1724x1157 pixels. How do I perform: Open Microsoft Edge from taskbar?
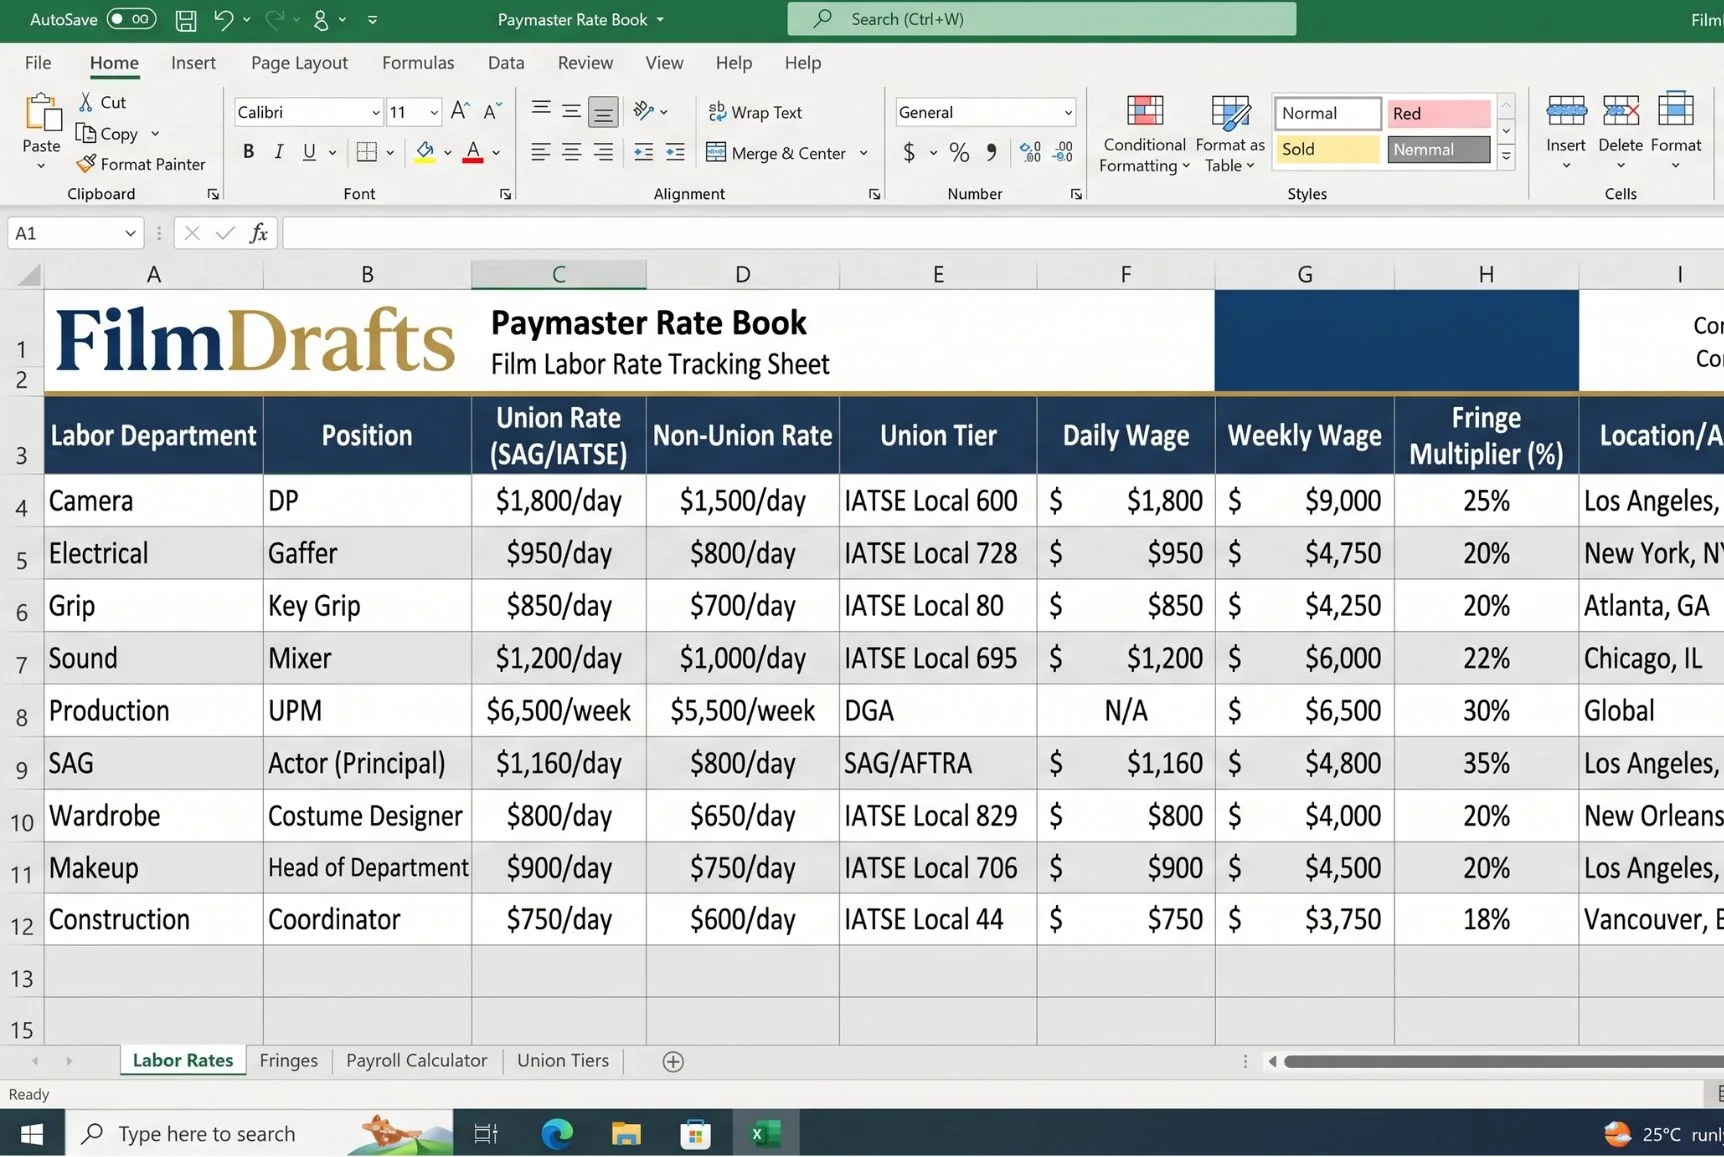point(557,1134)
